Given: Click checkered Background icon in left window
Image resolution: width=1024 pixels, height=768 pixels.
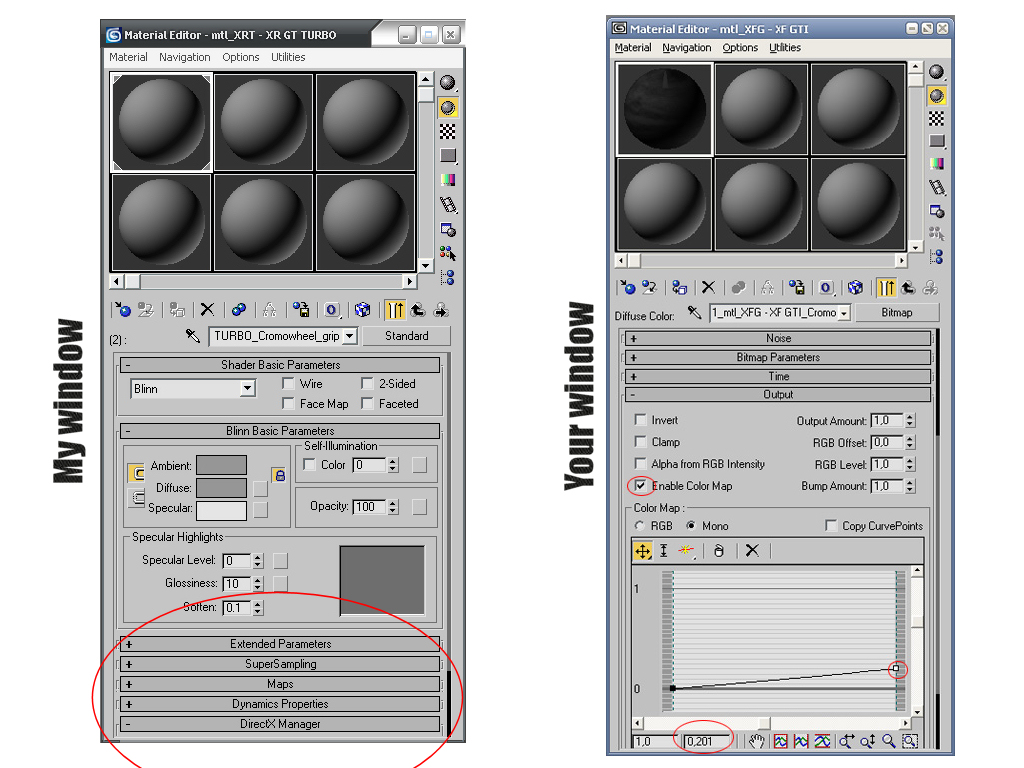Looking at the screenshot, I should click(x=447, y=132).
